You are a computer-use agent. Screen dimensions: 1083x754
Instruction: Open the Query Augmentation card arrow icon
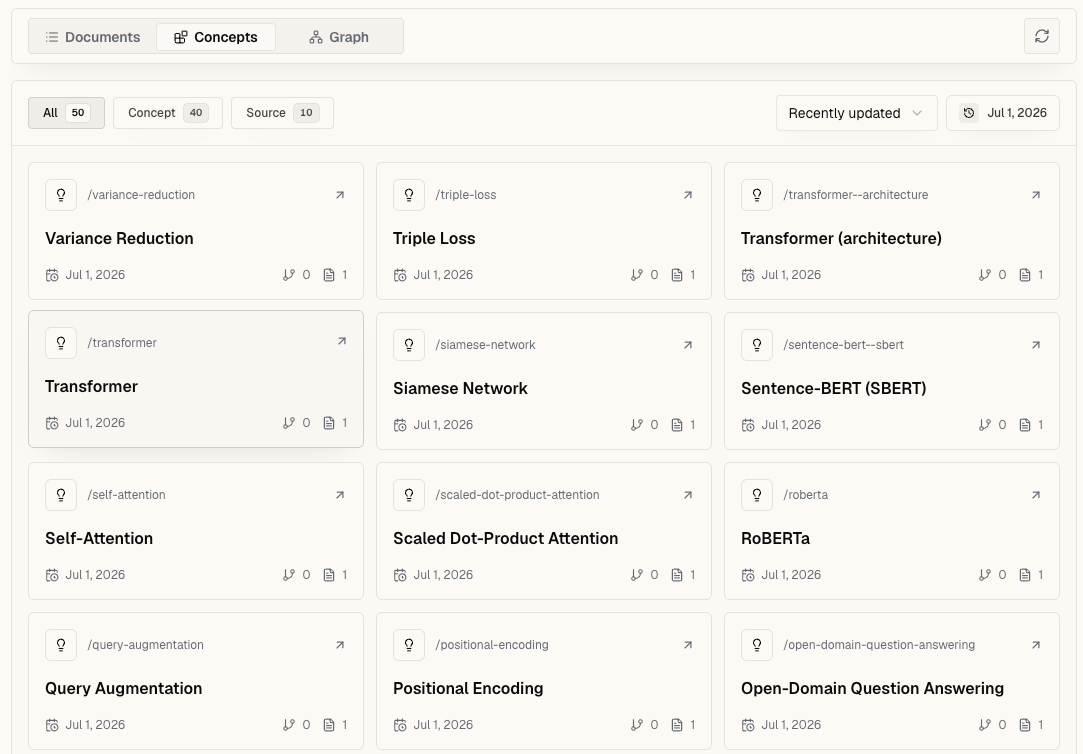tap(340, 645)
